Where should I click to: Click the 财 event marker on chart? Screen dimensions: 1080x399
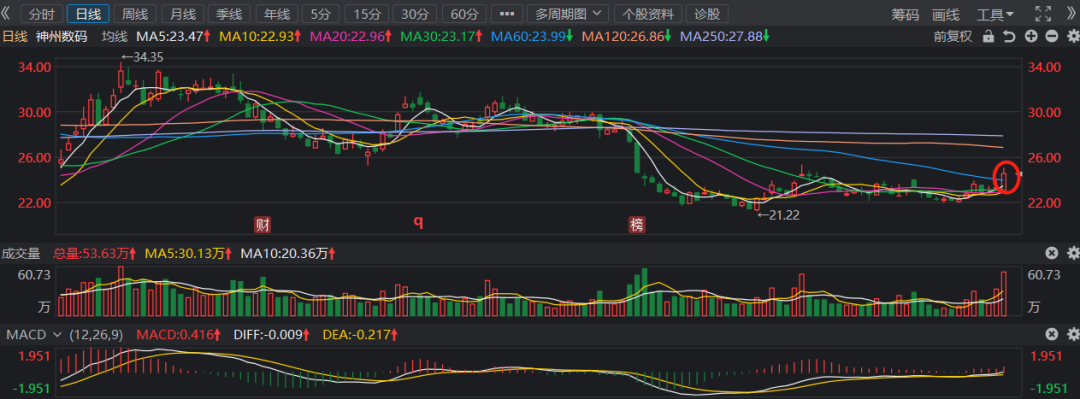click(262, 223)
